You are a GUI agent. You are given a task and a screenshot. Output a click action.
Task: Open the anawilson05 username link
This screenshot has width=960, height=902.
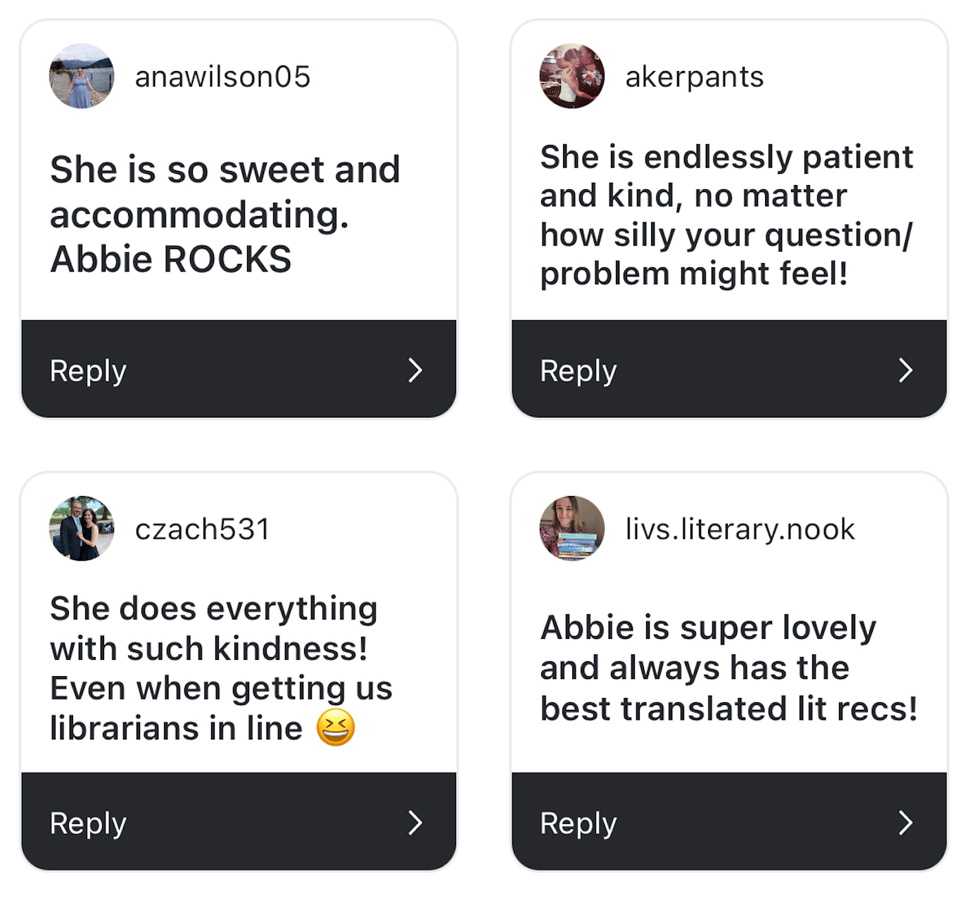click(x=222, y=77)
